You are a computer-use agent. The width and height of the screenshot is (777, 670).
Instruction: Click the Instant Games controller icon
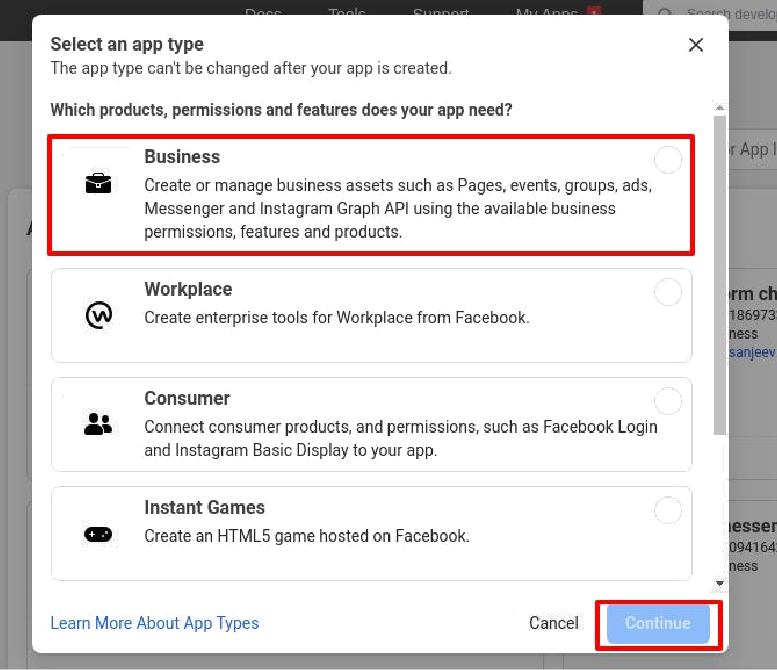[x=98, y=535]
